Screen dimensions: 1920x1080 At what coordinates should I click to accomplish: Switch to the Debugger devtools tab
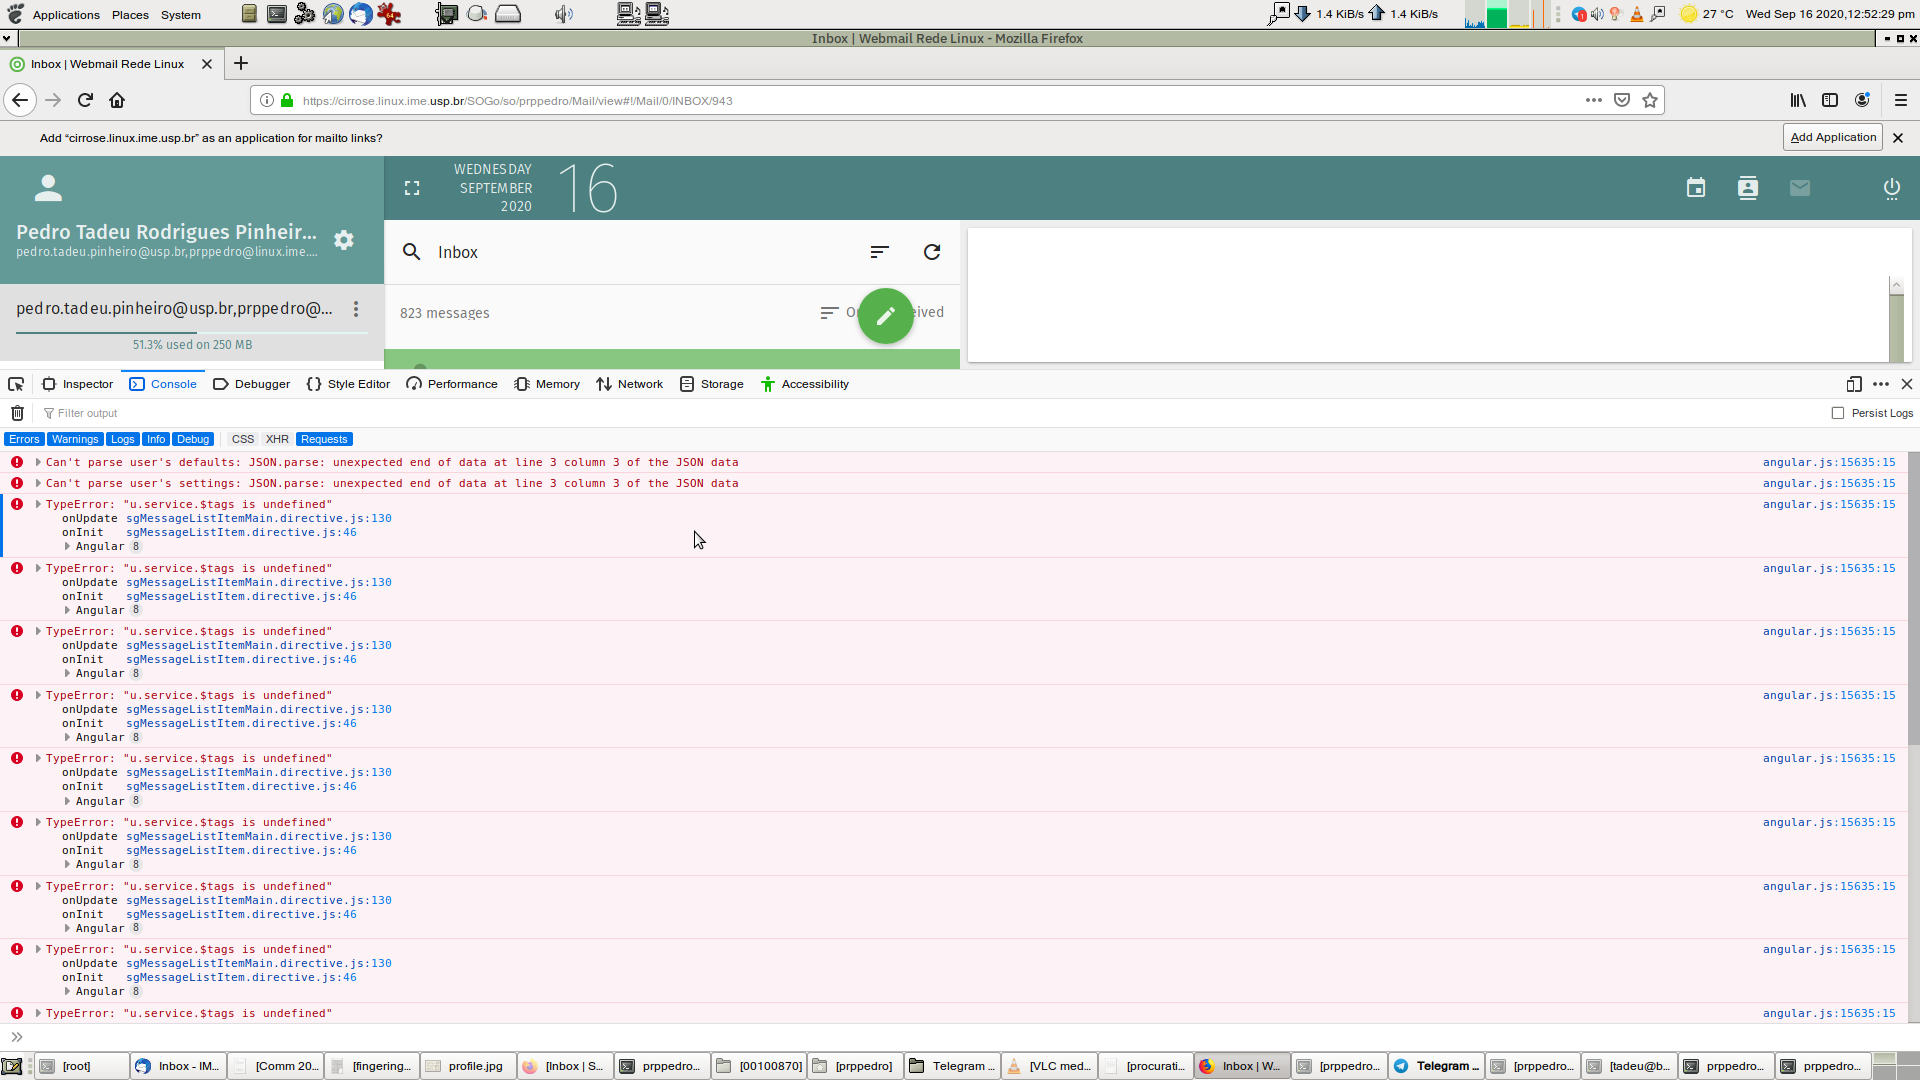(x=251, y=384)
